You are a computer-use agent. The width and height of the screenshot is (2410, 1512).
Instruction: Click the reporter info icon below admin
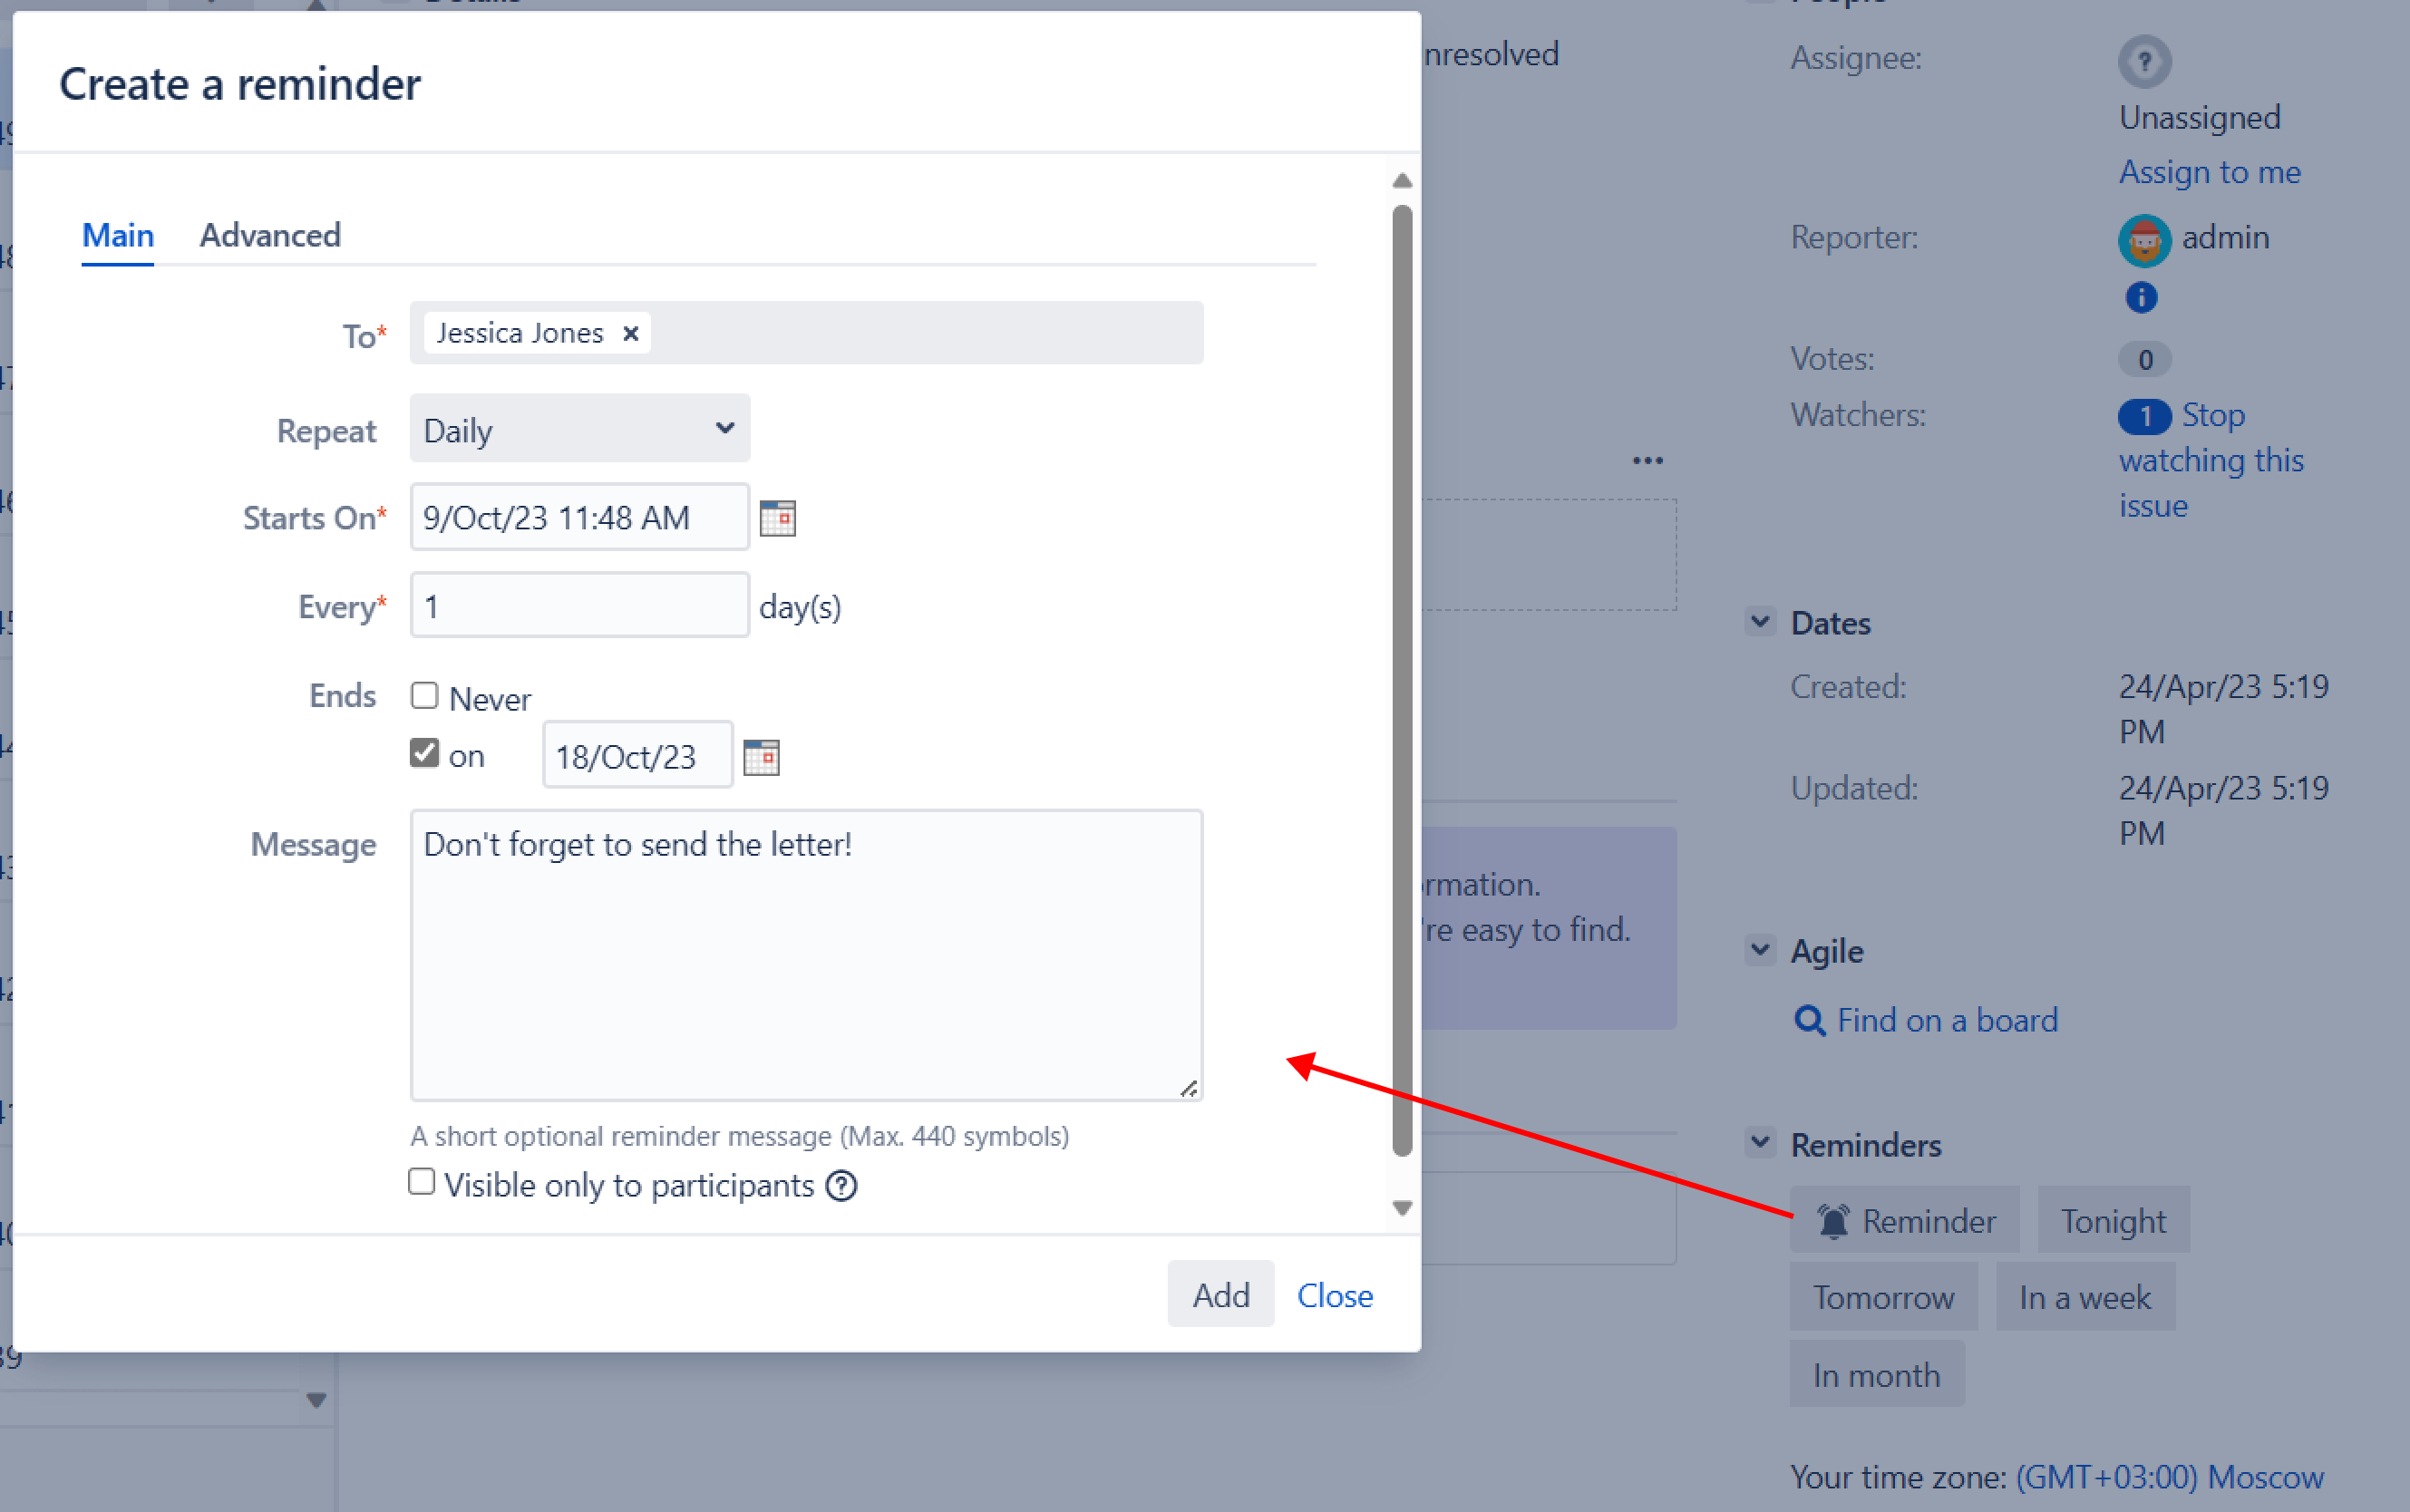click(2140, 297)
